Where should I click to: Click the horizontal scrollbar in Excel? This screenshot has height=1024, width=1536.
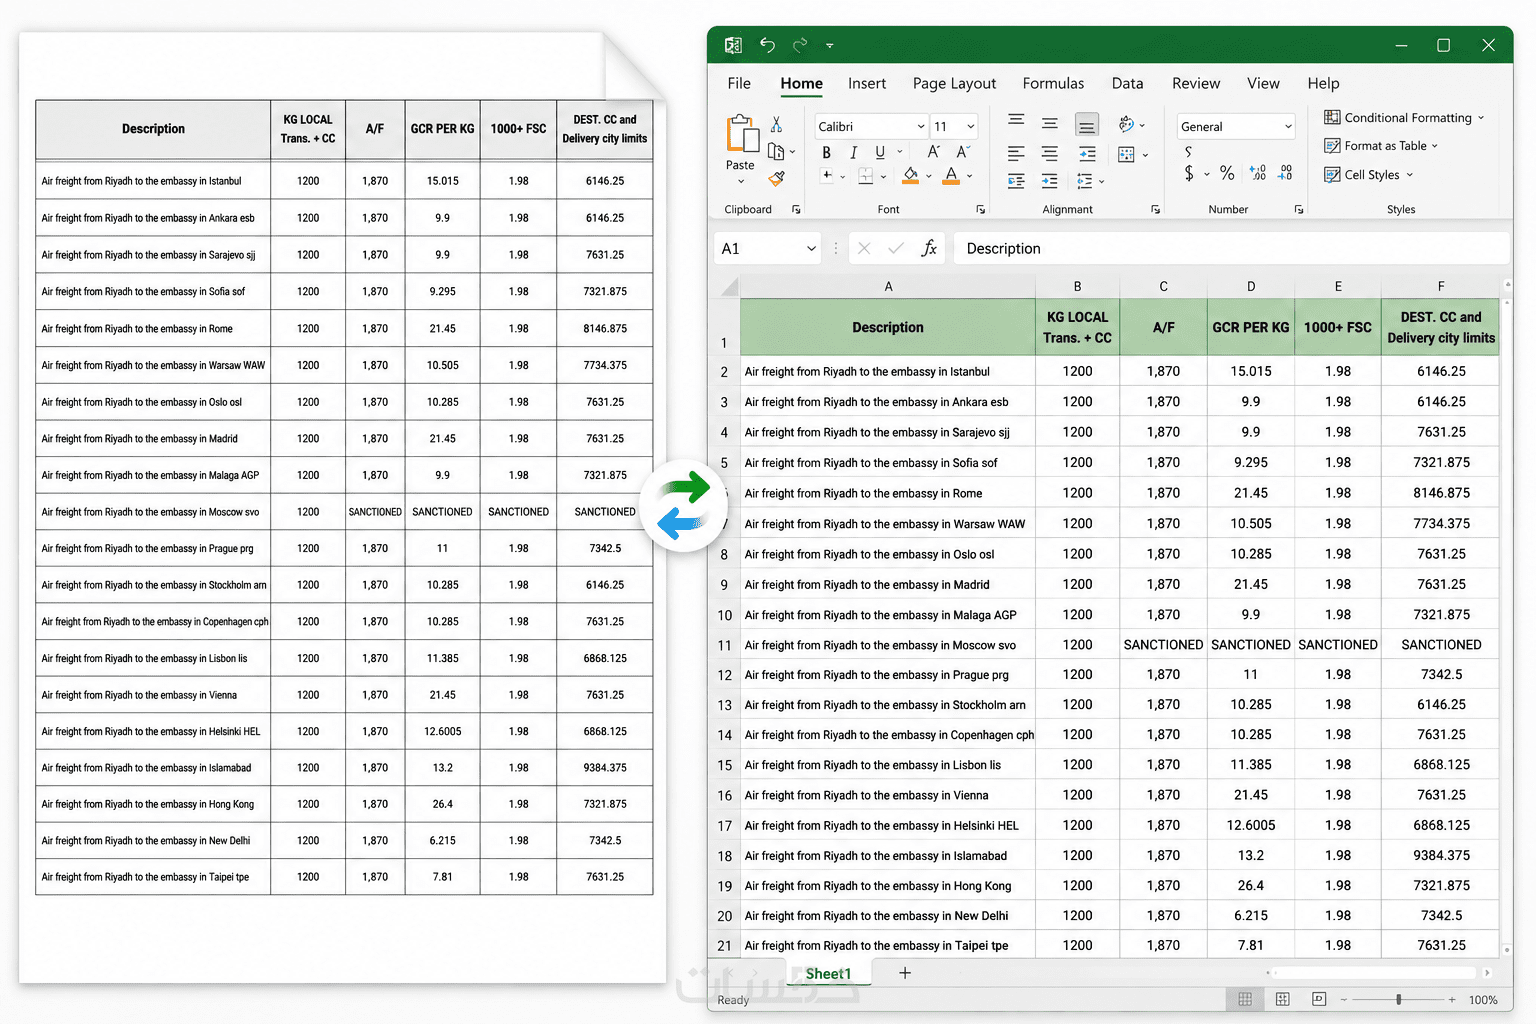click(1375, 972)
